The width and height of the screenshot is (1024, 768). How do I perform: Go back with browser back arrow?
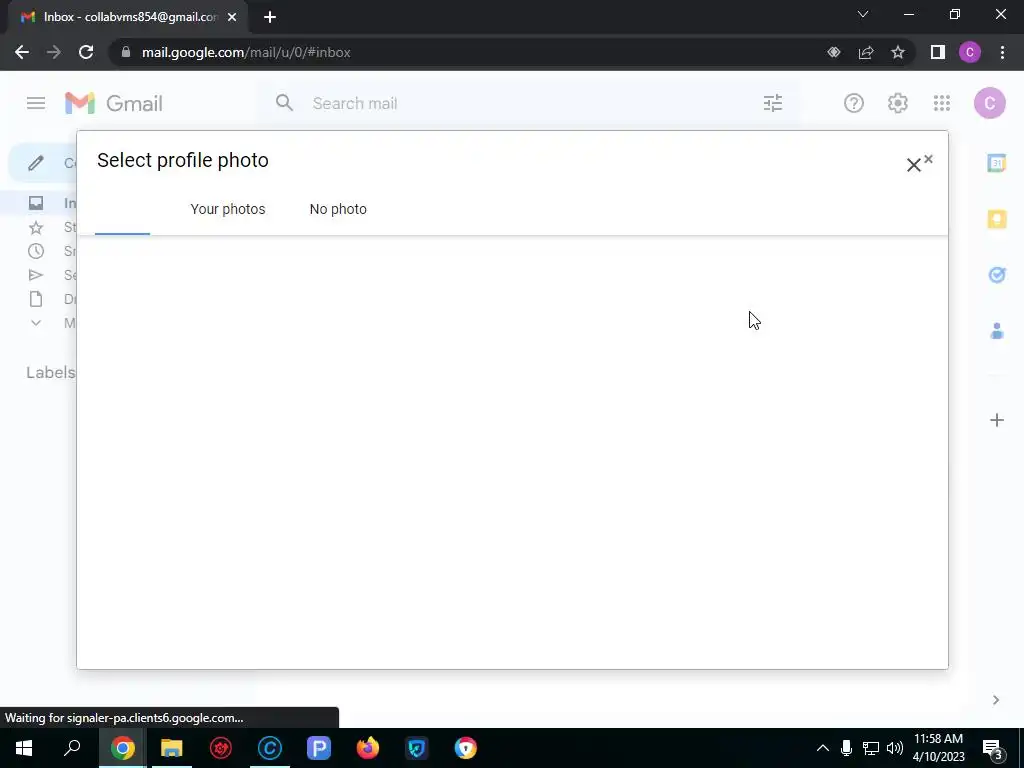(22, 52)
